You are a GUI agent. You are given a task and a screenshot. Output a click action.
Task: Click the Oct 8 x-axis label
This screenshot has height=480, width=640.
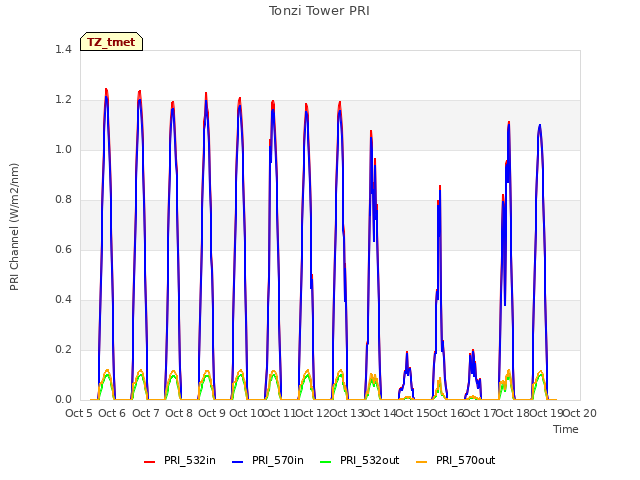pyautogui.click(x=179, y=413)
